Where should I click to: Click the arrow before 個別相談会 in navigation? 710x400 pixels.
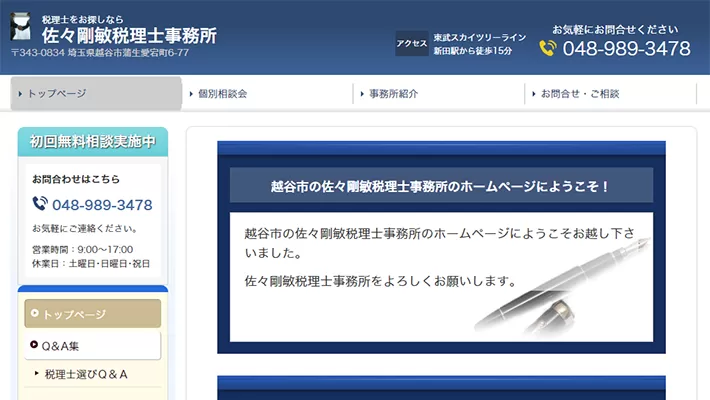[x=191, y=94]
